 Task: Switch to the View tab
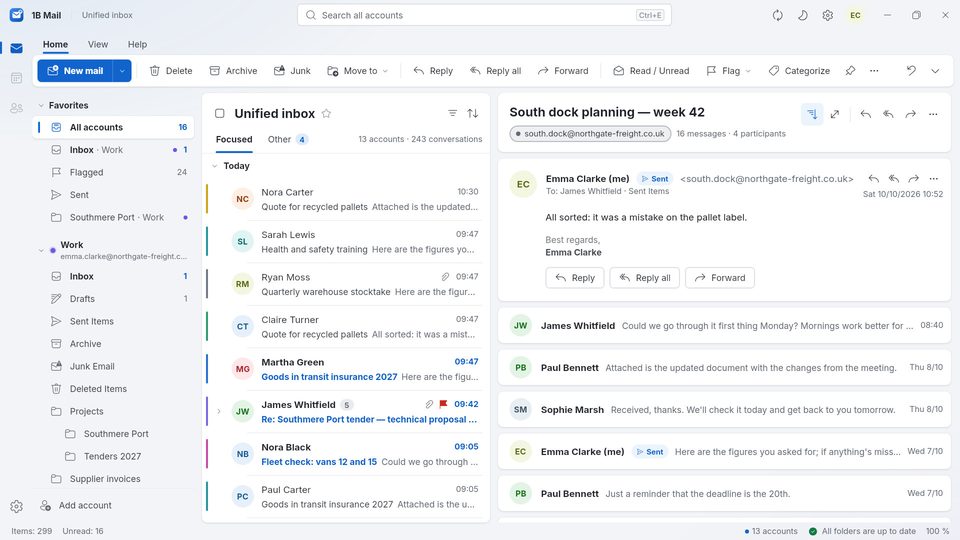[x=98, y=45]
